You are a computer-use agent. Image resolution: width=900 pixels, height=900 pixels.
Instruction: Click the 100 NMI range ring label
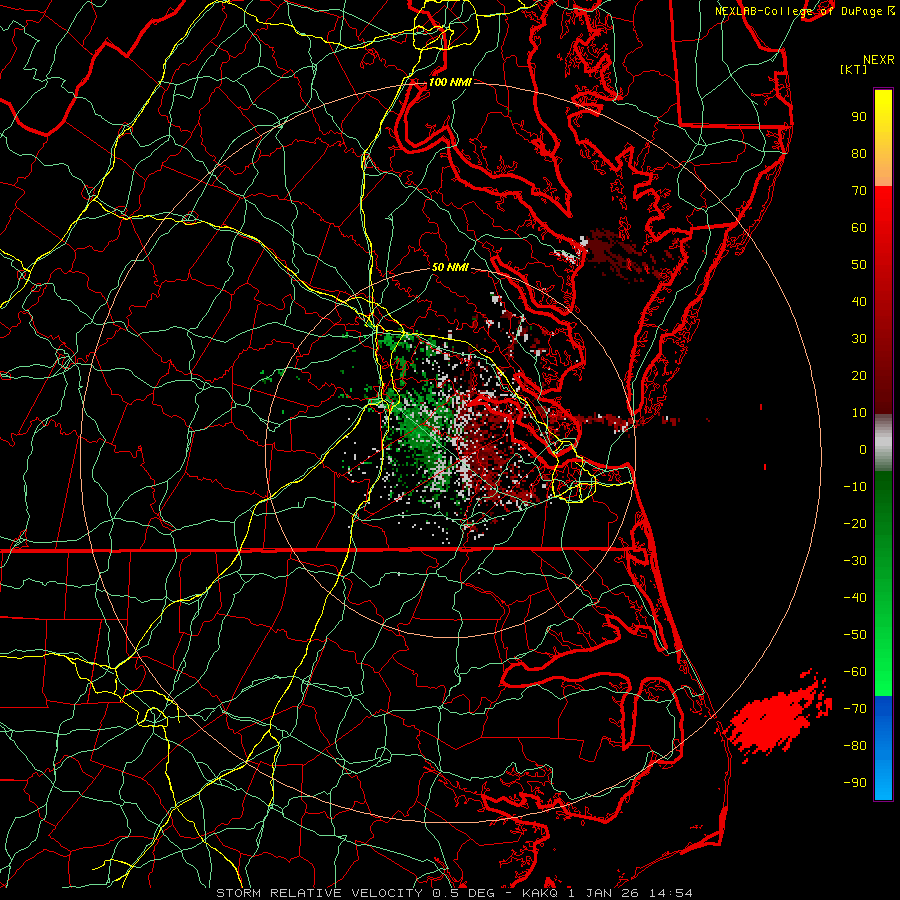450,82
